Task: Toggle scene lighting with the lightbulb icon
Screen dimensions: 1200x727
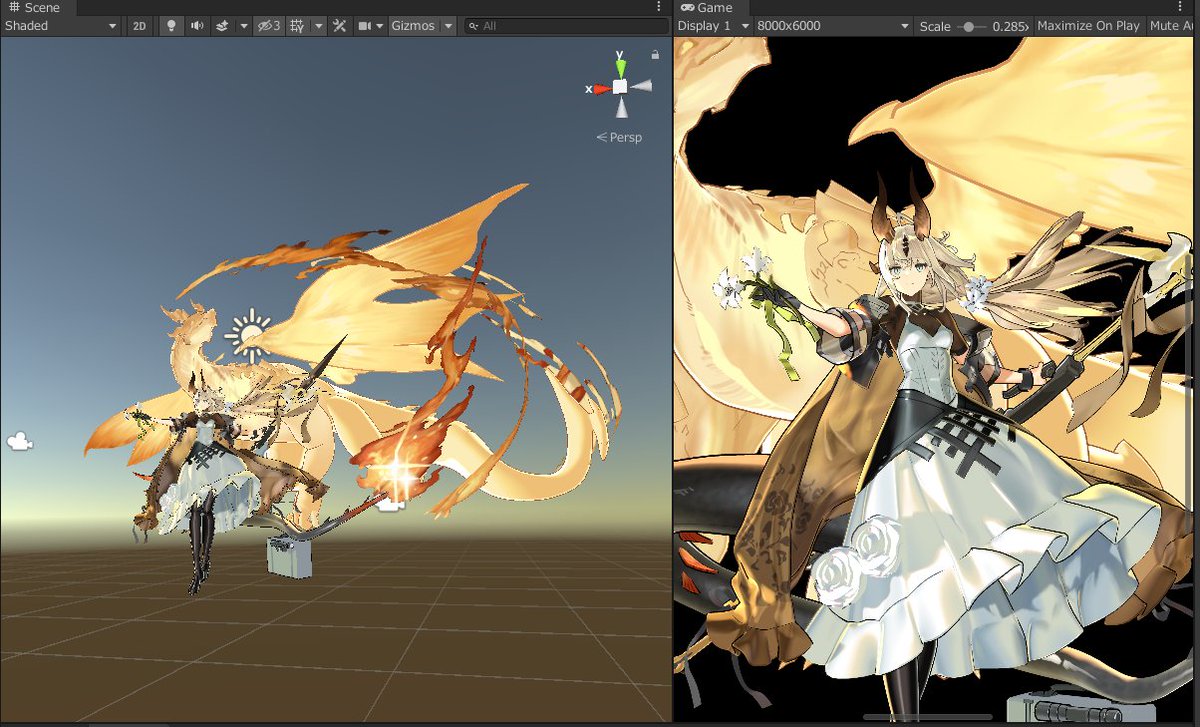Action: coord(172,26)
